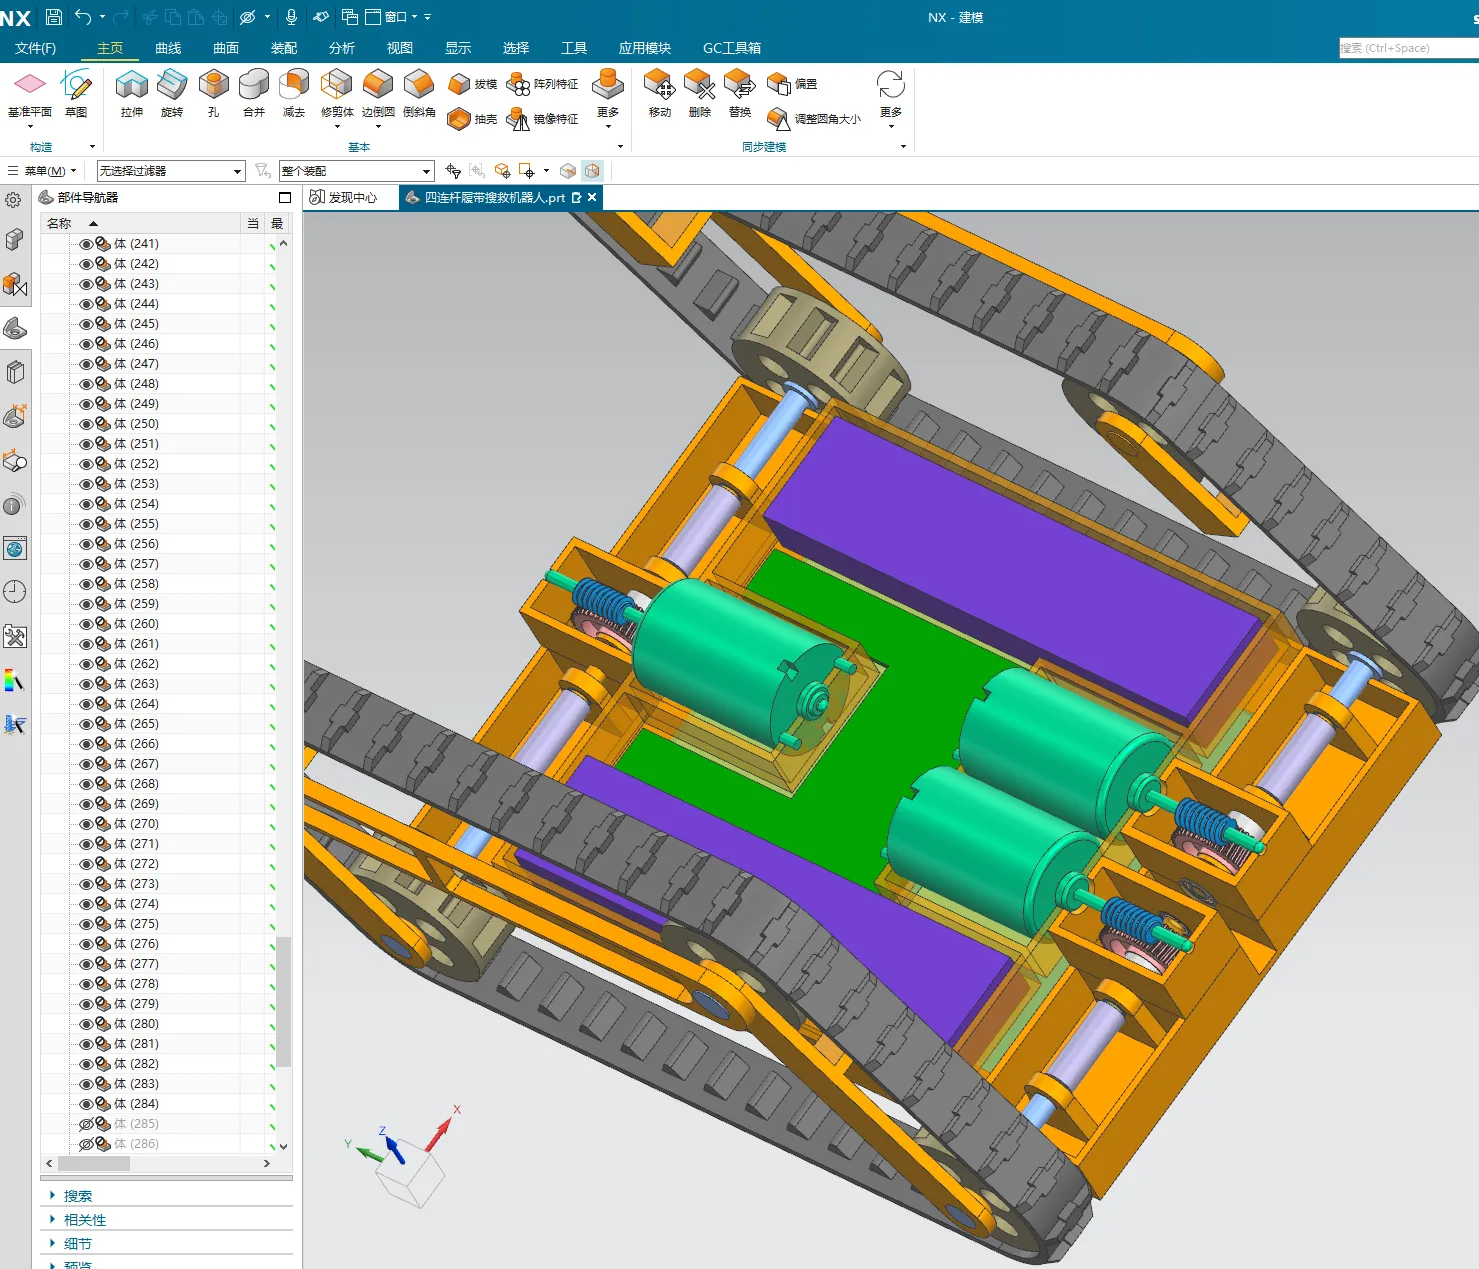The image size is (1479, 1269).
Task: Switch to the 发现中心 tab
Action: pyautogui.click(x=344, y=197)
